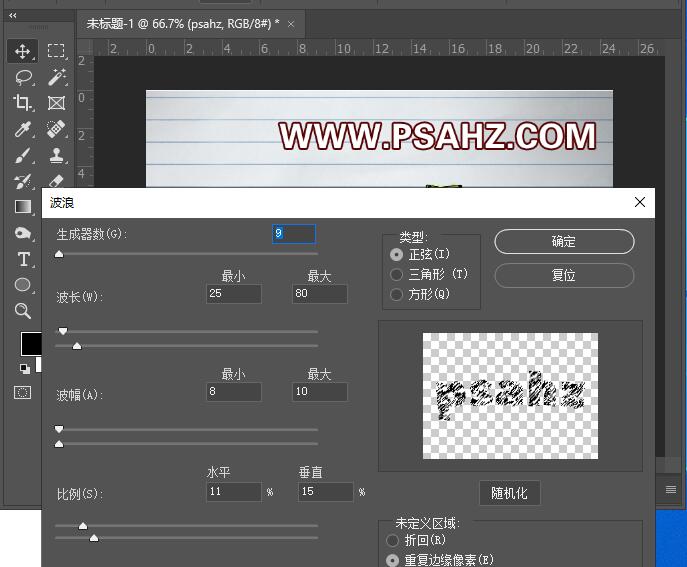Select the Brush tool
The height and width of the screenshot is (567, 687).
[23, 155]
